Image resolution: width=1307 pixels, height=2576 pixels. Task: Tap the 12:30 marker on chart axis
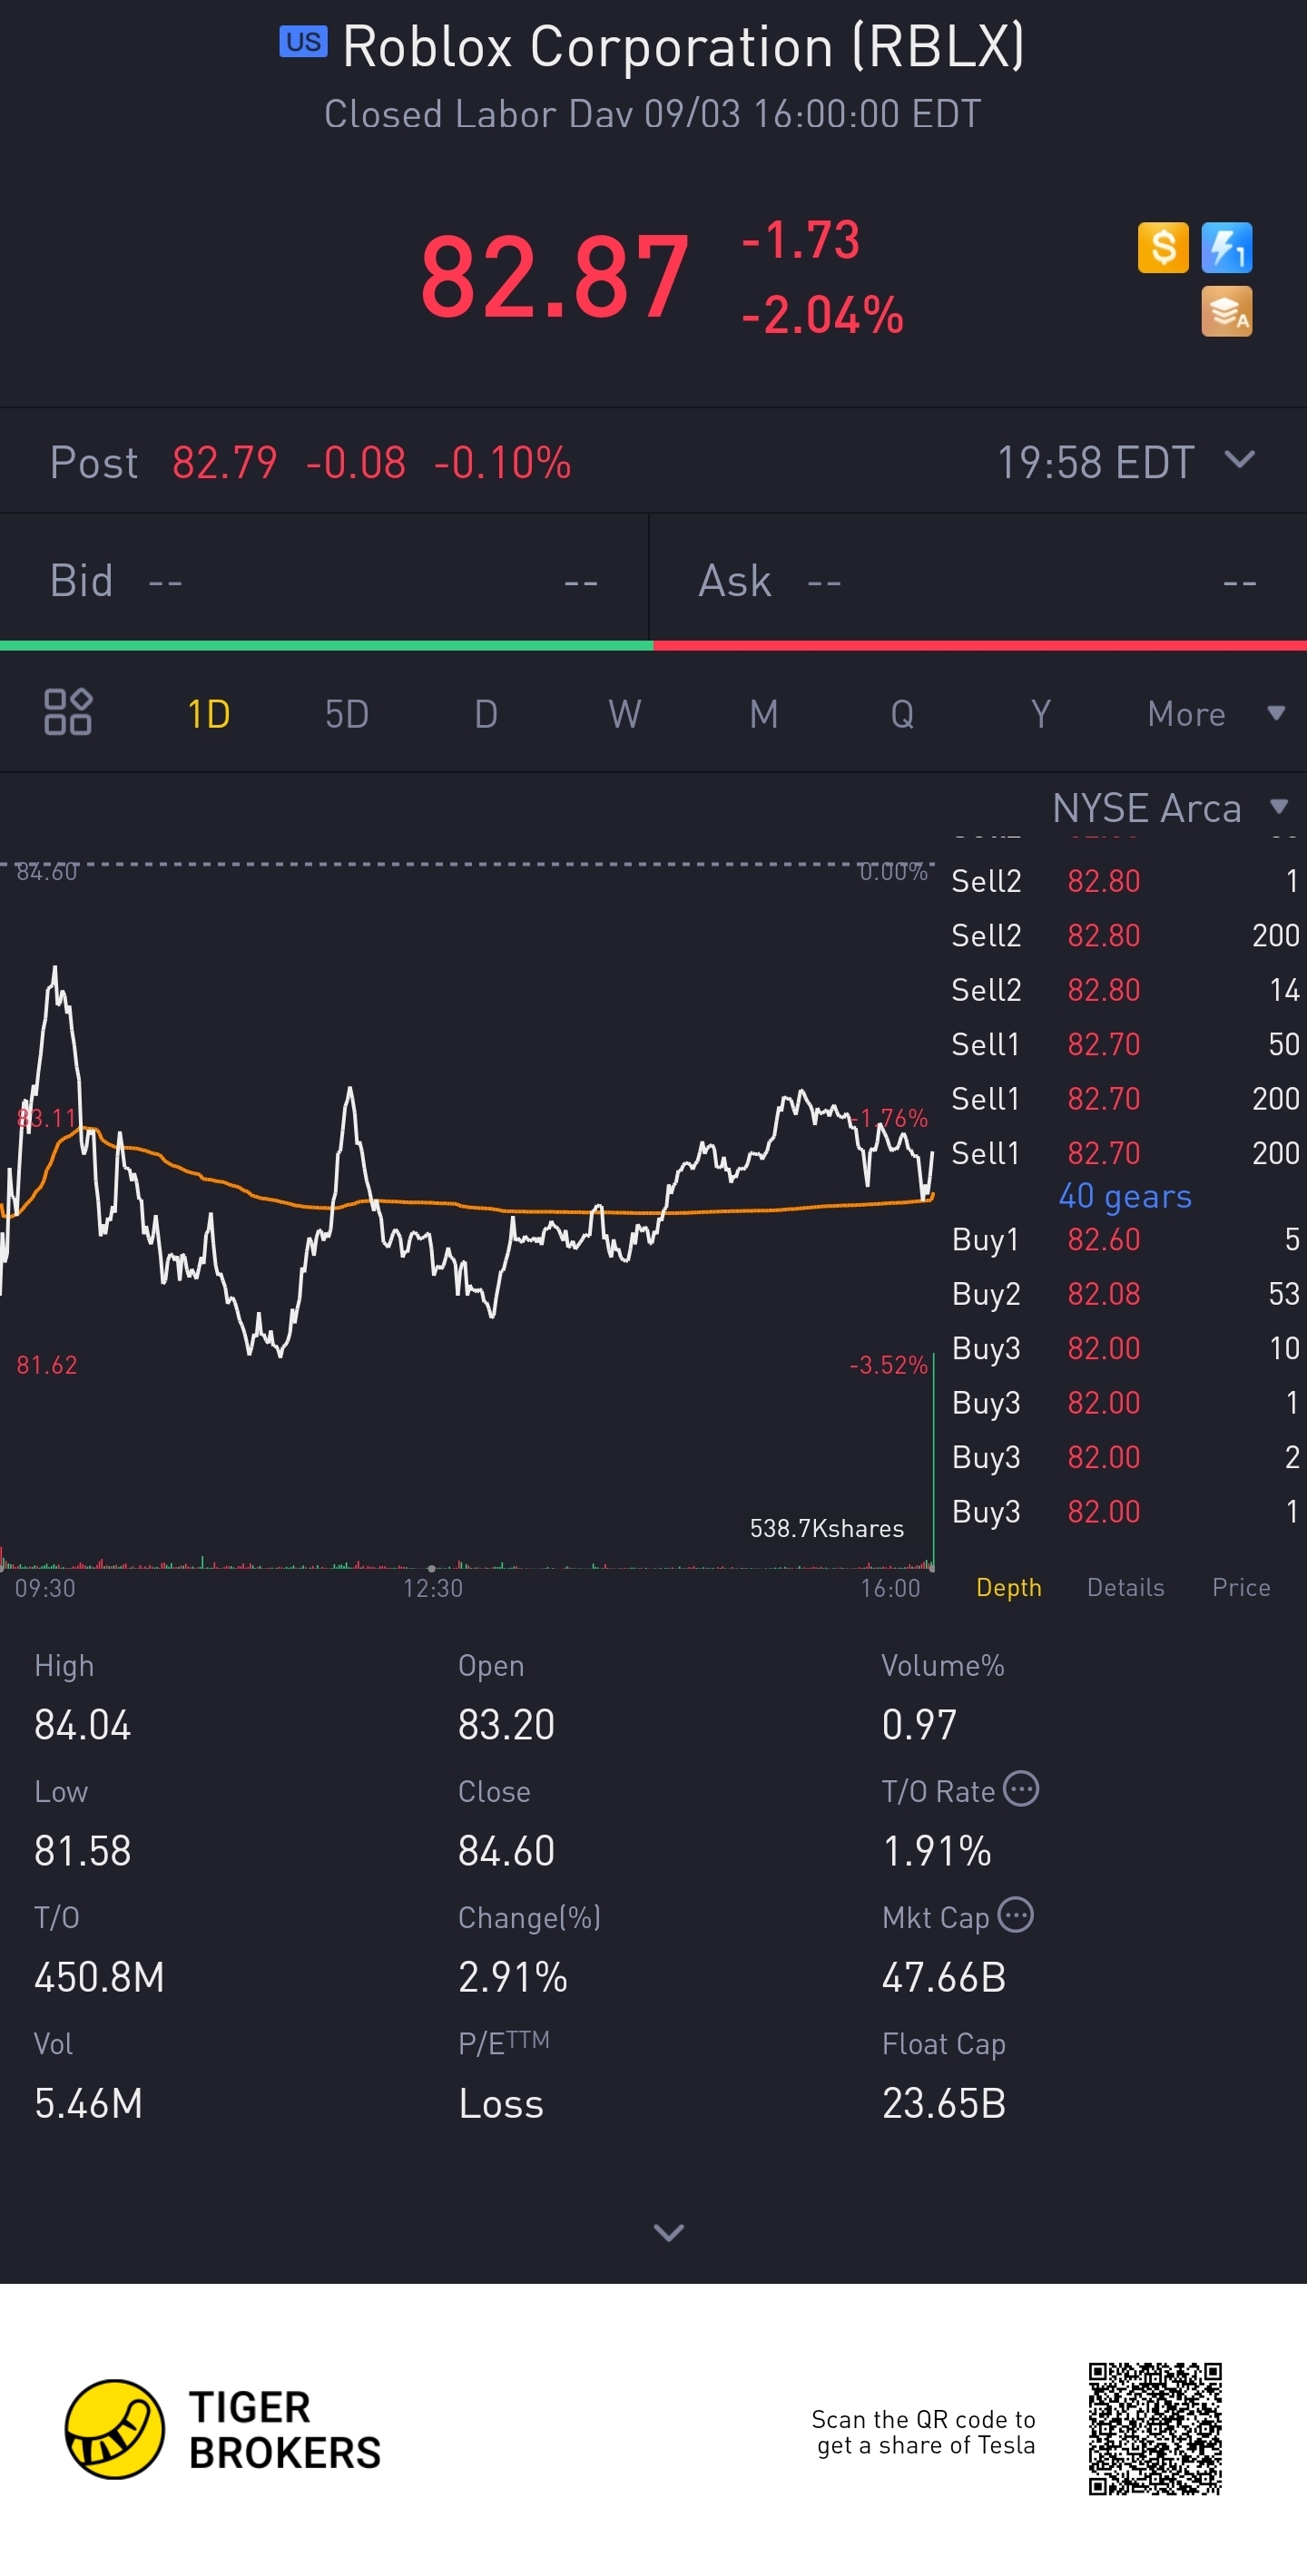click(x=433, y=1588)
